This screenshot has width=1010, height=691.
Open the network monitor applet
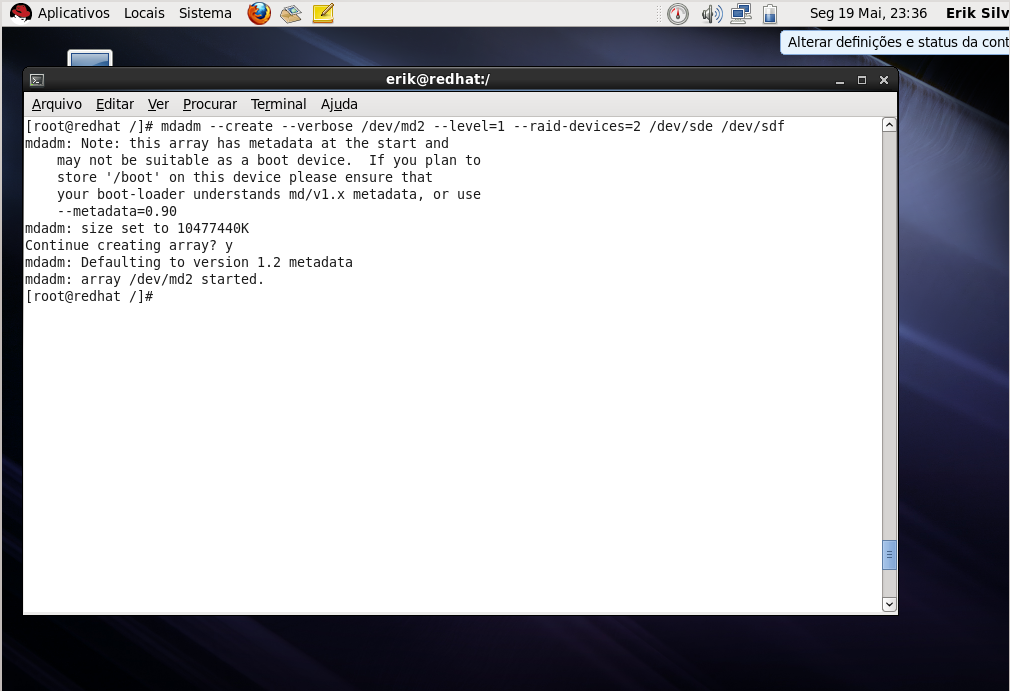coord(740,13)
